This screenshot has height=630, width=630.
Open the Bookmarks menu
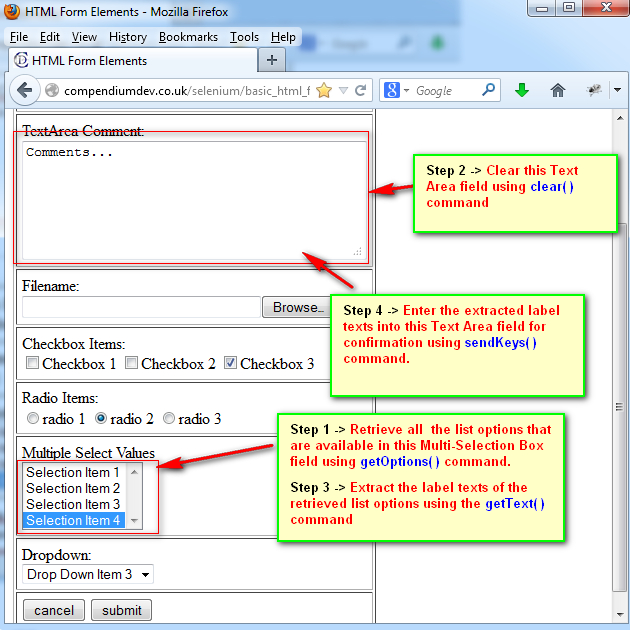188,37
